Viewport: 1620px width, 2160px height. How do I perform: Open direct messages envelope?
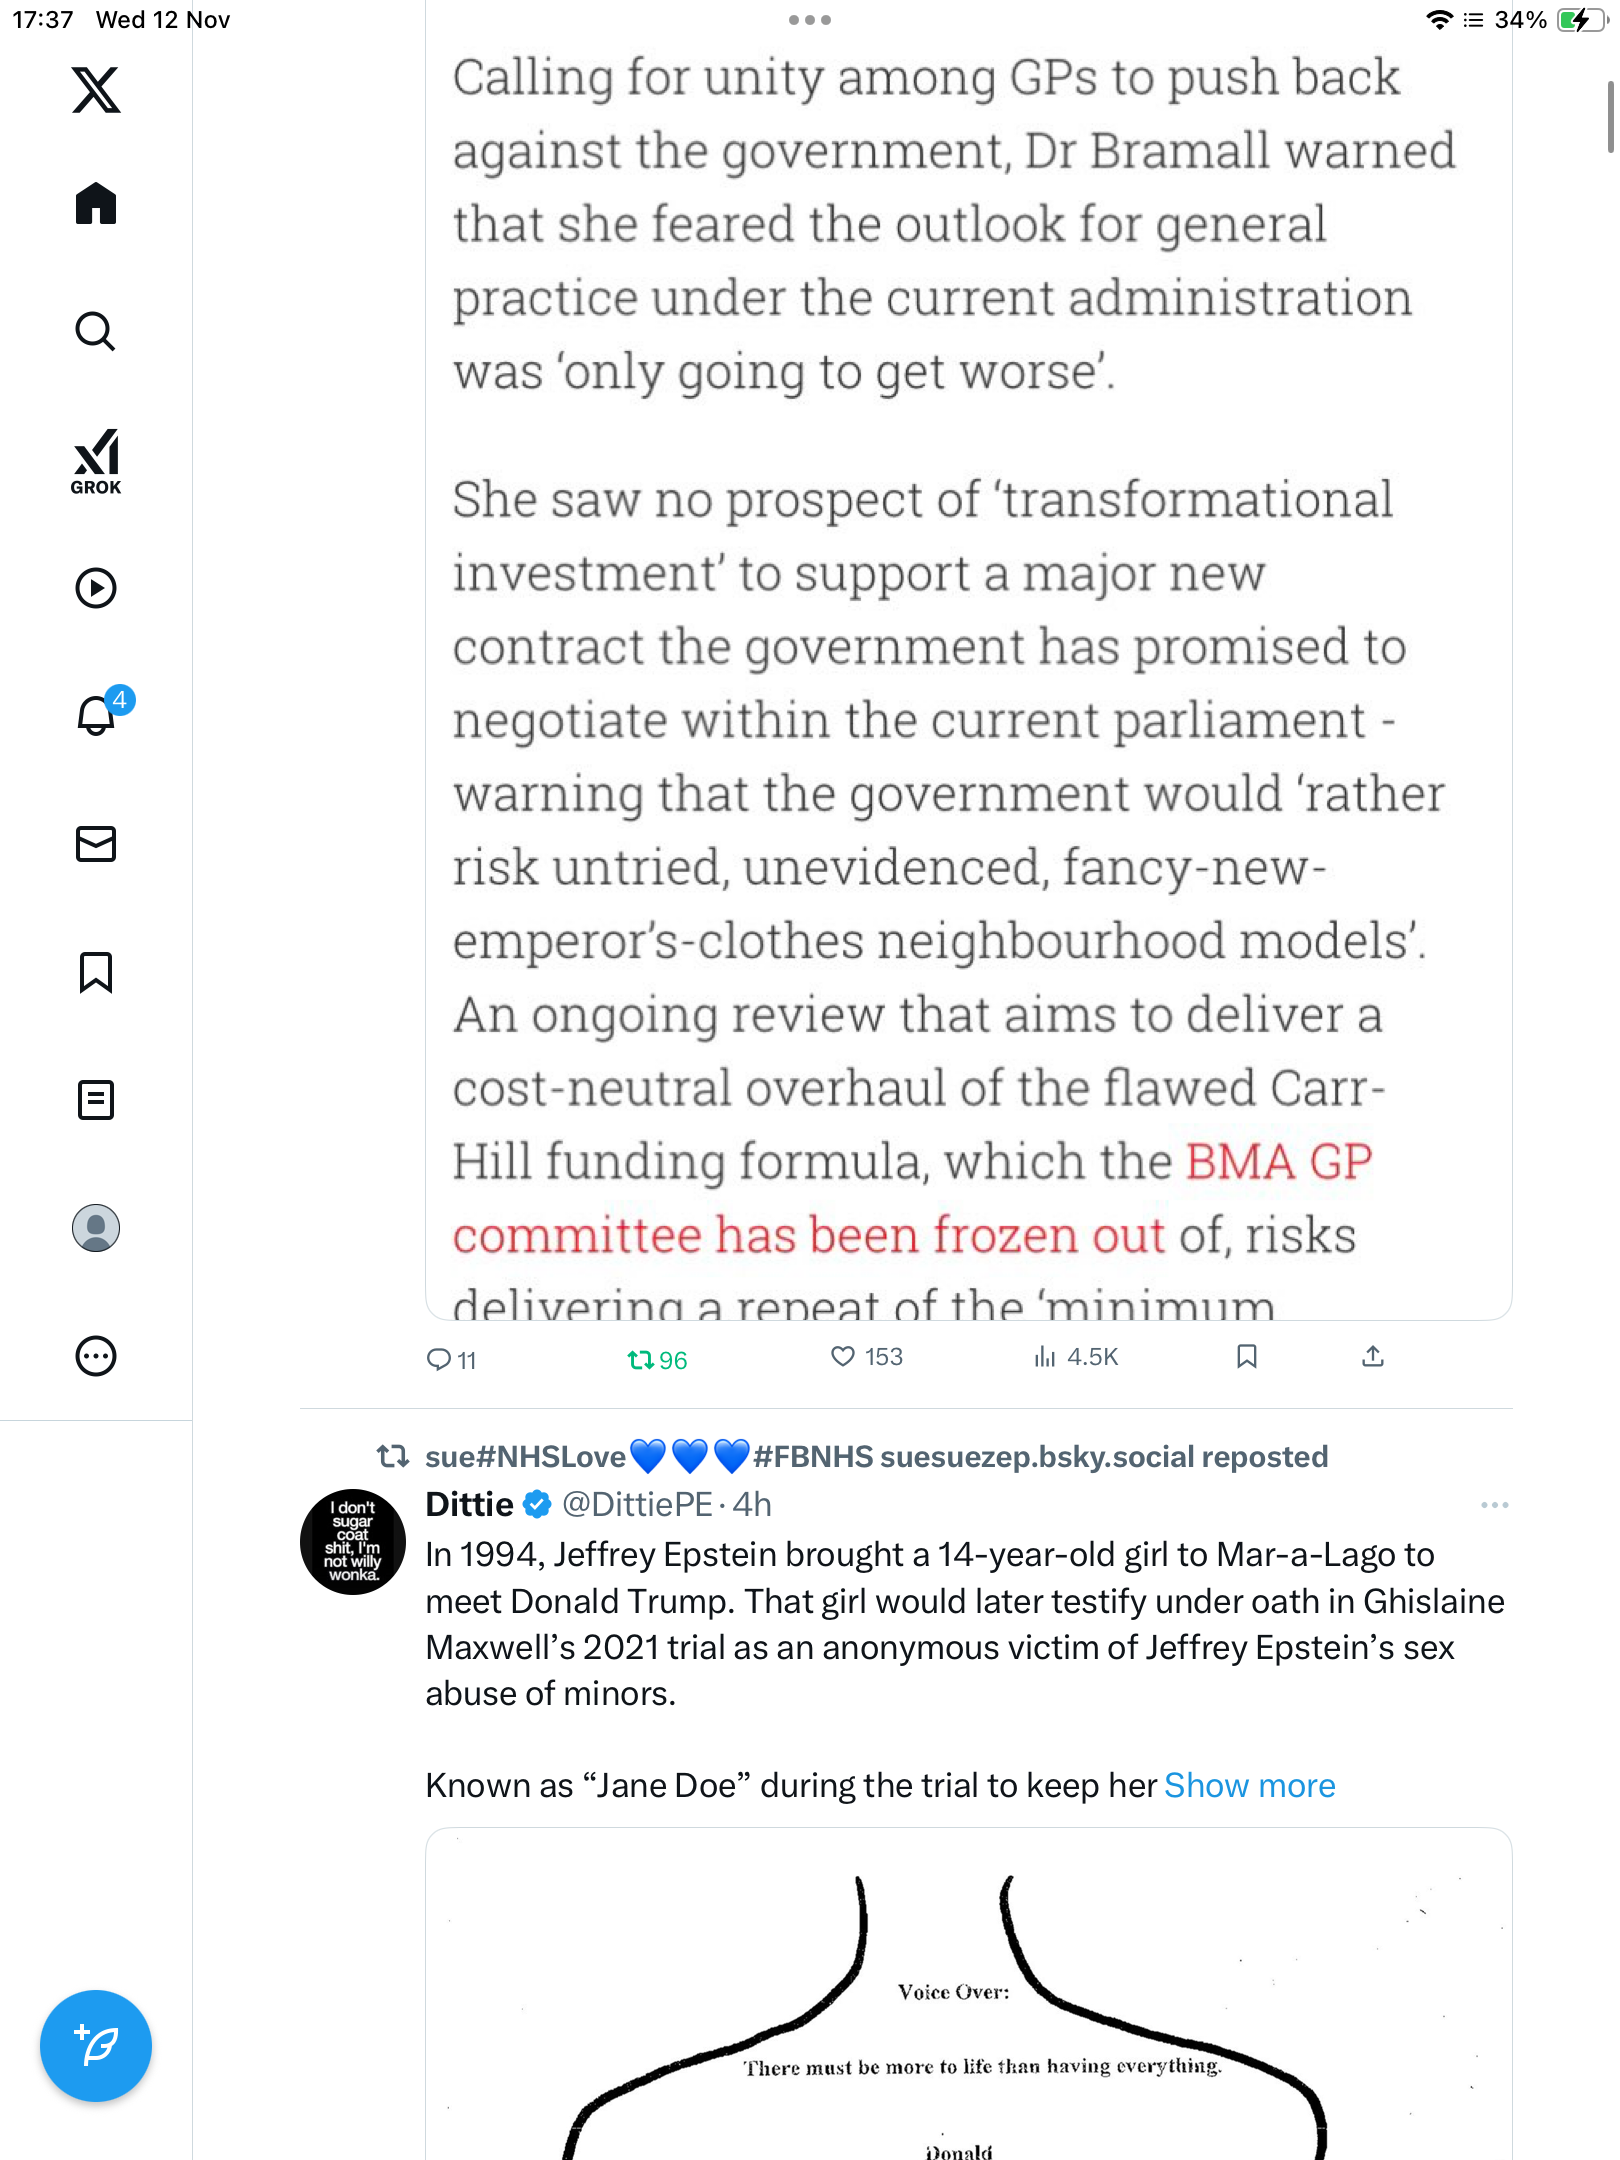coord(96,844)
